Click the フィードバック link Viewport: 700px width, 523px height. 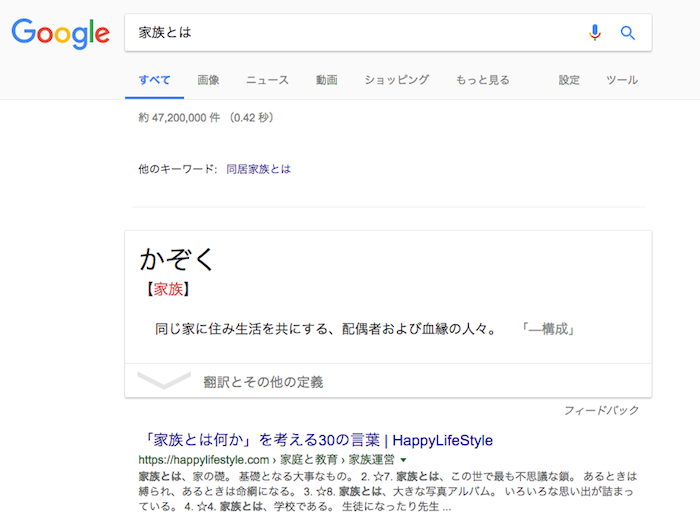pyautogui.click(x=601, y=411)
